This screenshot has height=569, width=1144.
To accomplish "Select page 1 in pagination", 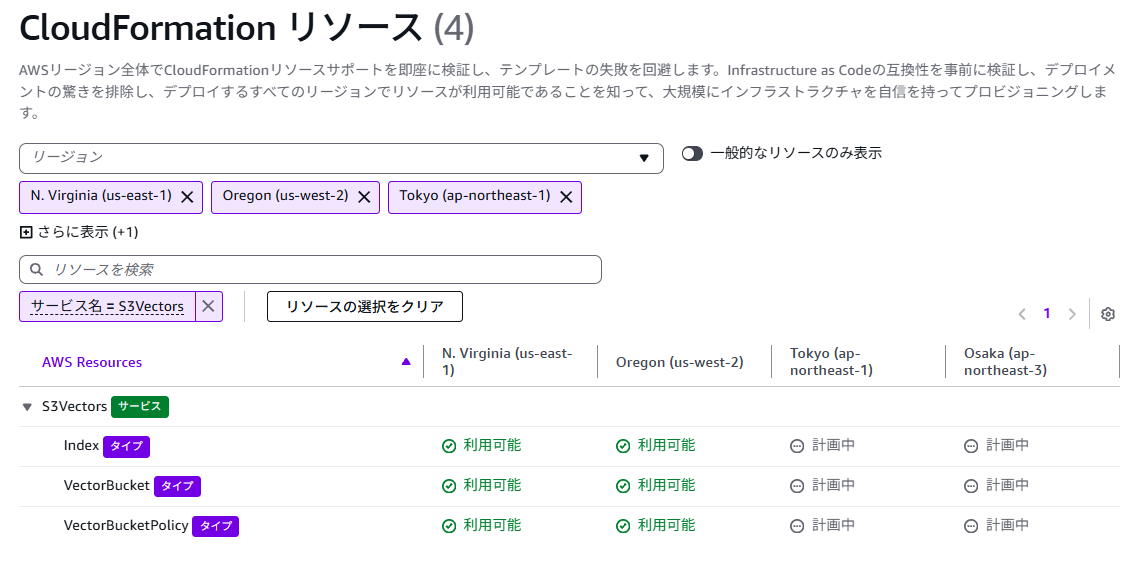I will [1047, 314].
